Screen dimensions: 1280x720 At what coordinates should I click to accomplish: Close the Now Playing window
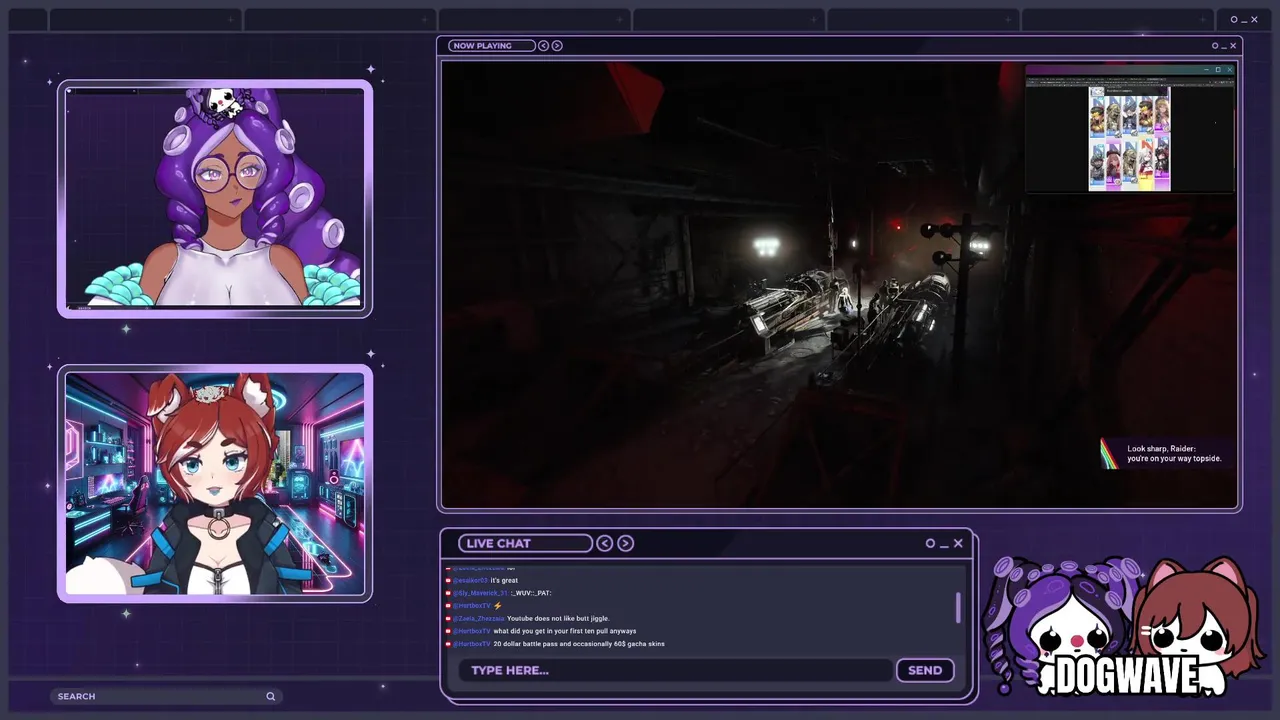click(x=1233, y=45)
